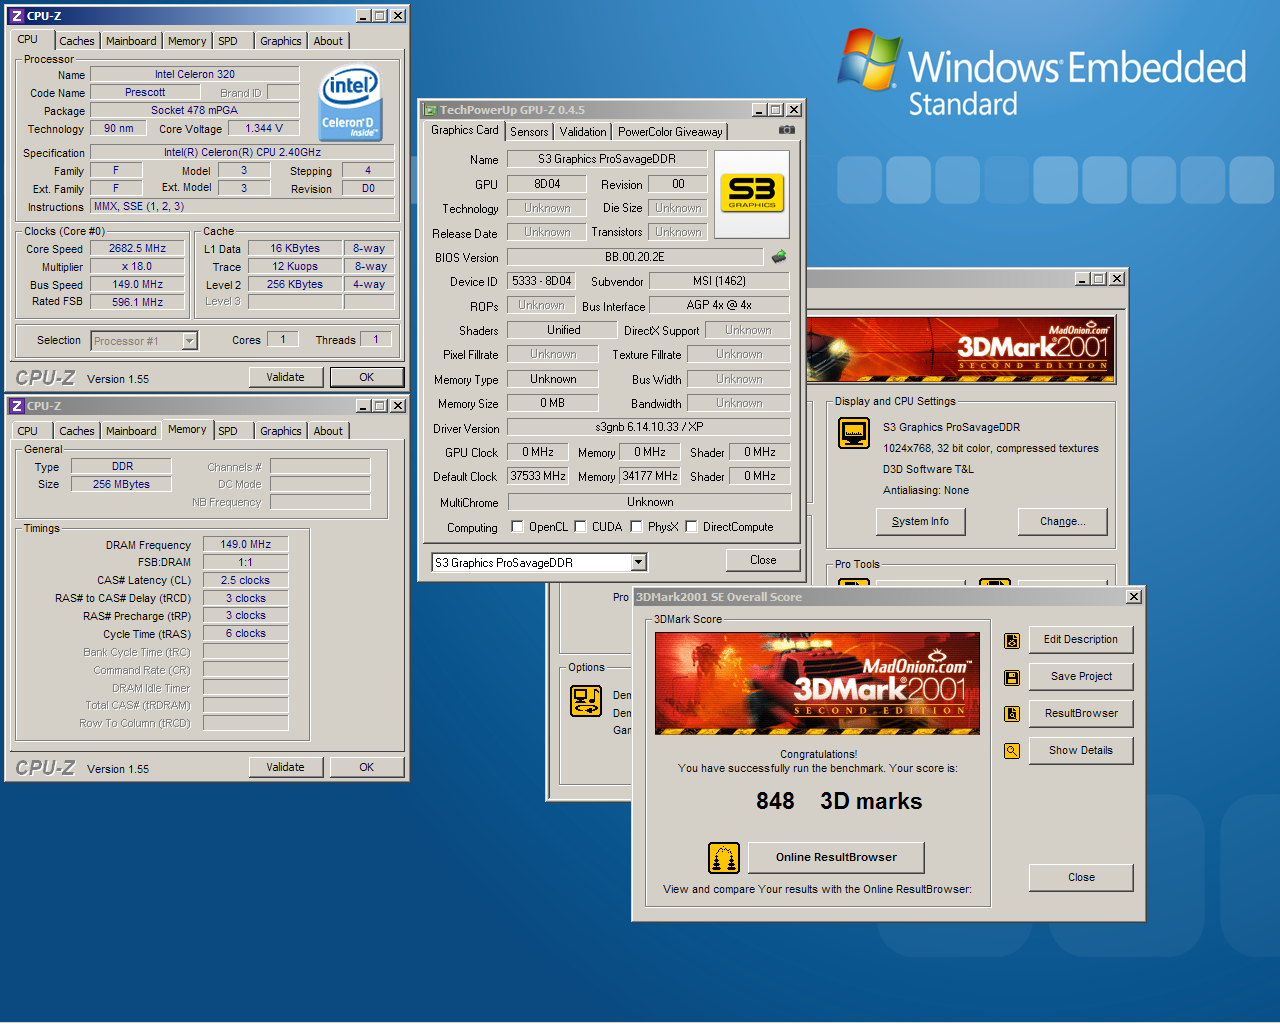Click the Edit Description icon

[x=1012, y=640]
